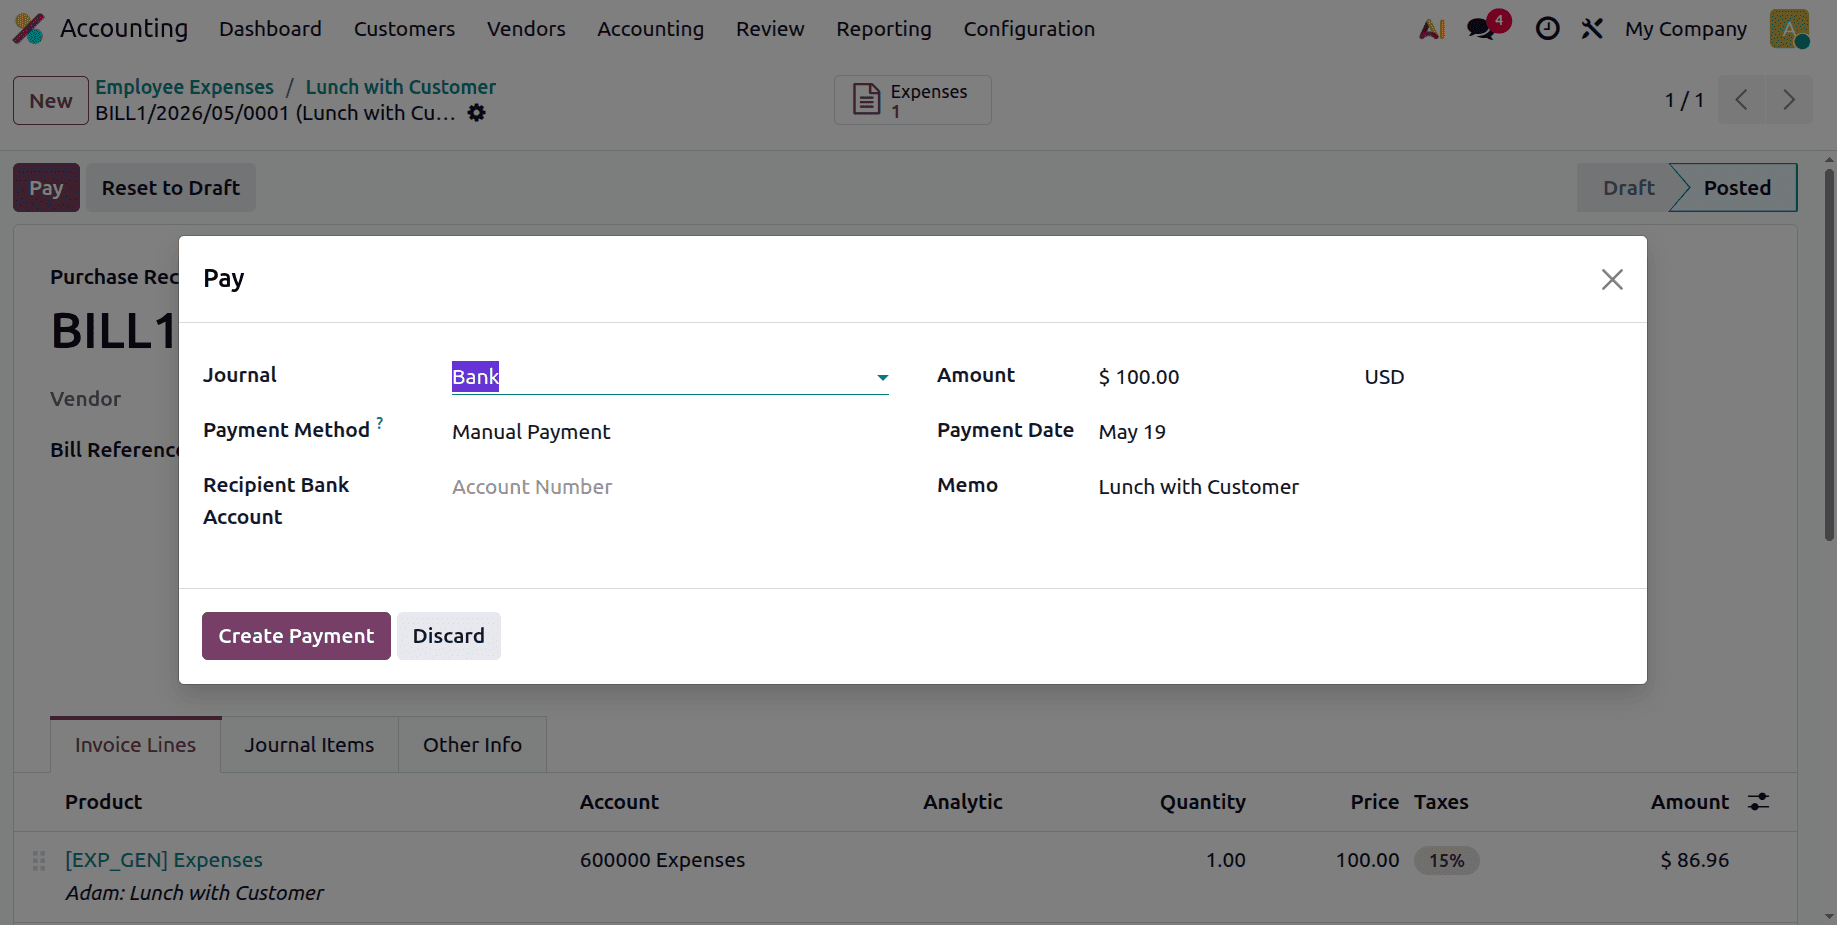Click the Account column header

tap(619, 802)
